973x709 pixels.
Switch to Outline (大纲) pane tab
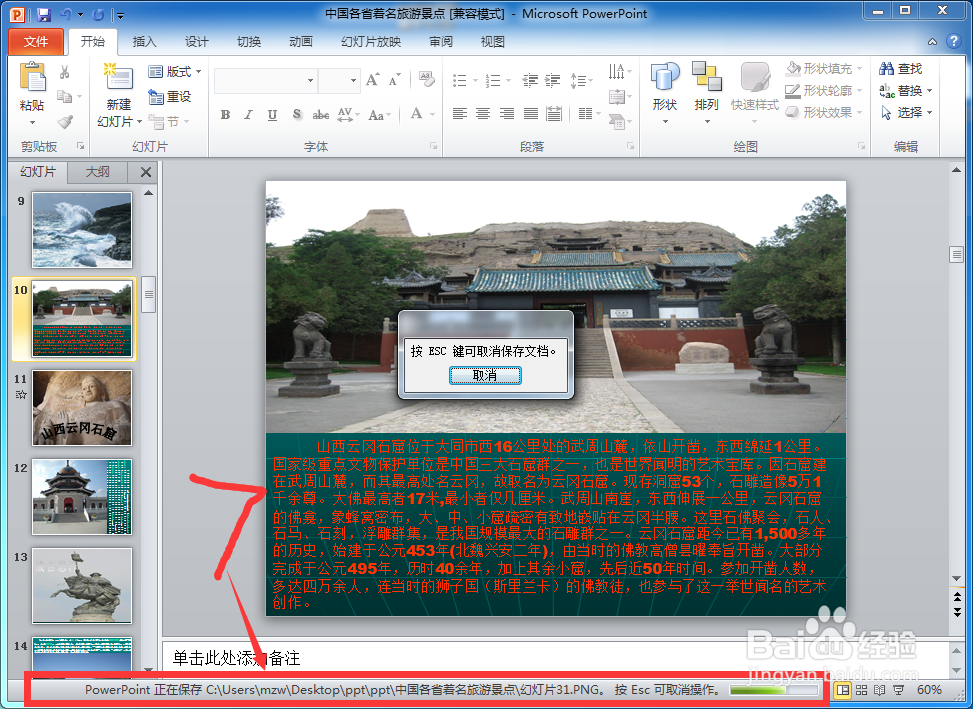click(97, 172)
